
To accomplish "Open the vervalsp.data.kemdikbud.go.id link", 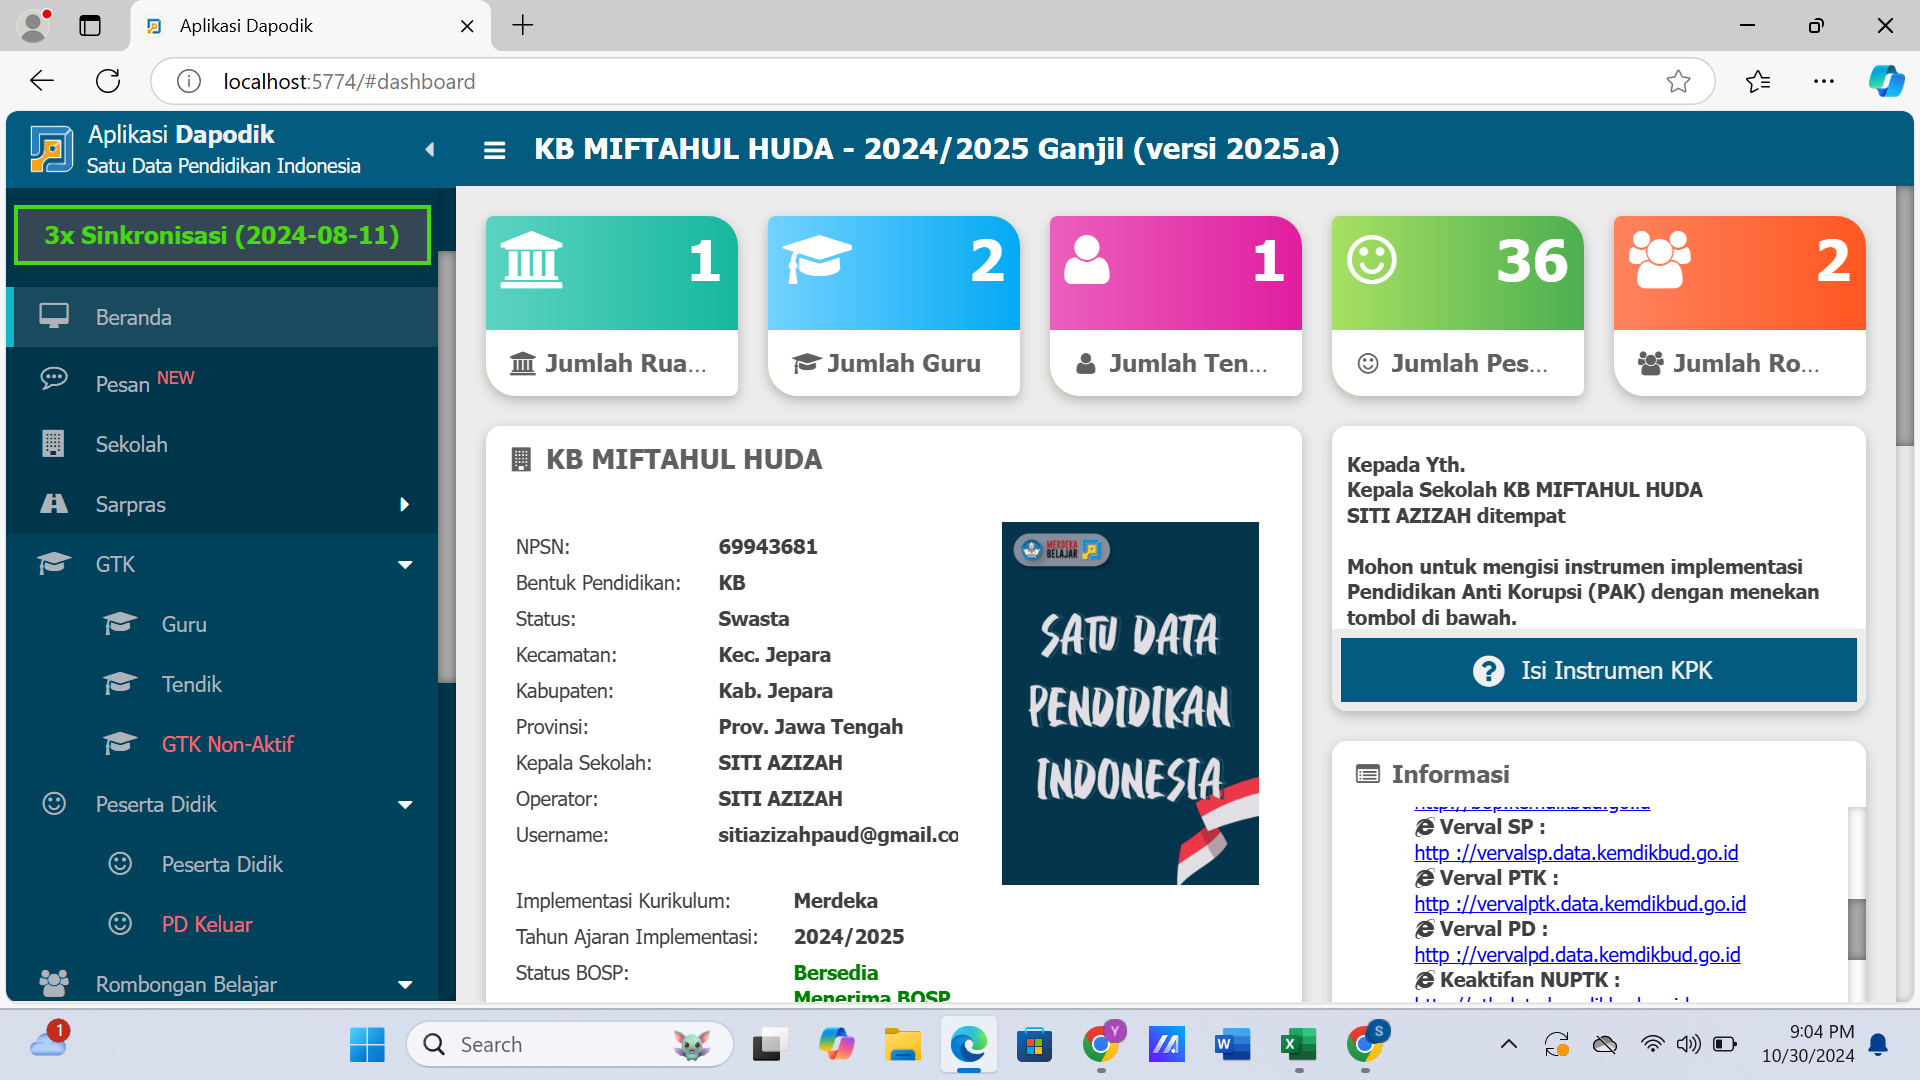I will tap(1576, 853).
